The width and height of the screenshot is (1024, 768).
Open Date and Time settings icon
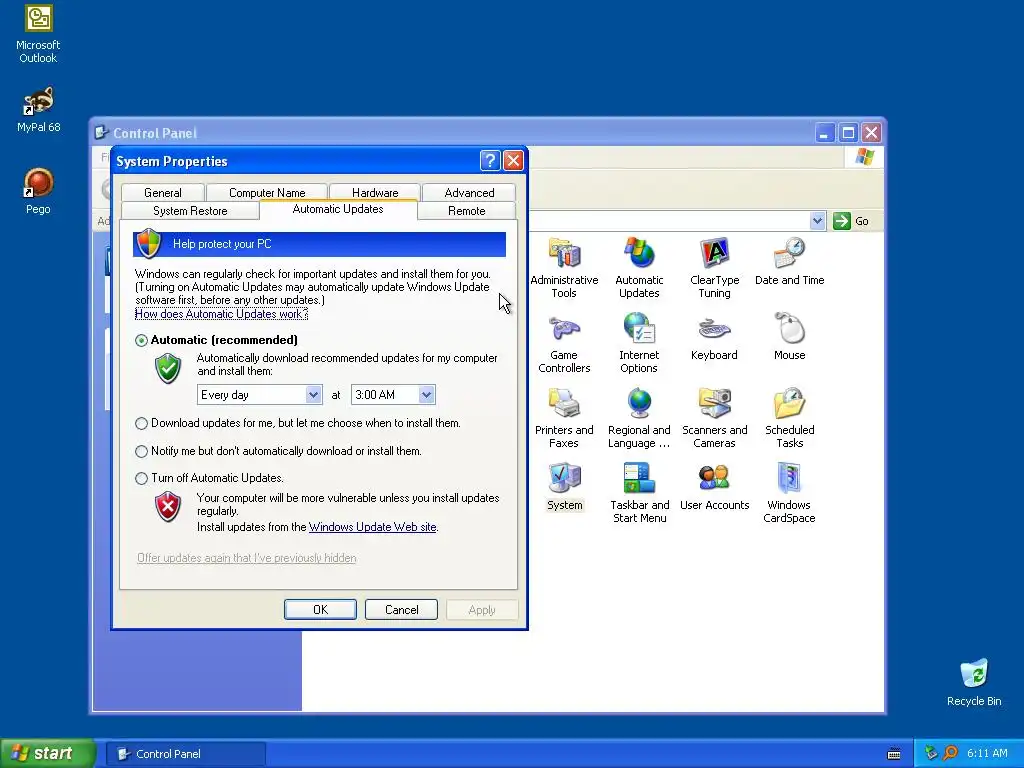click(790, 262)
